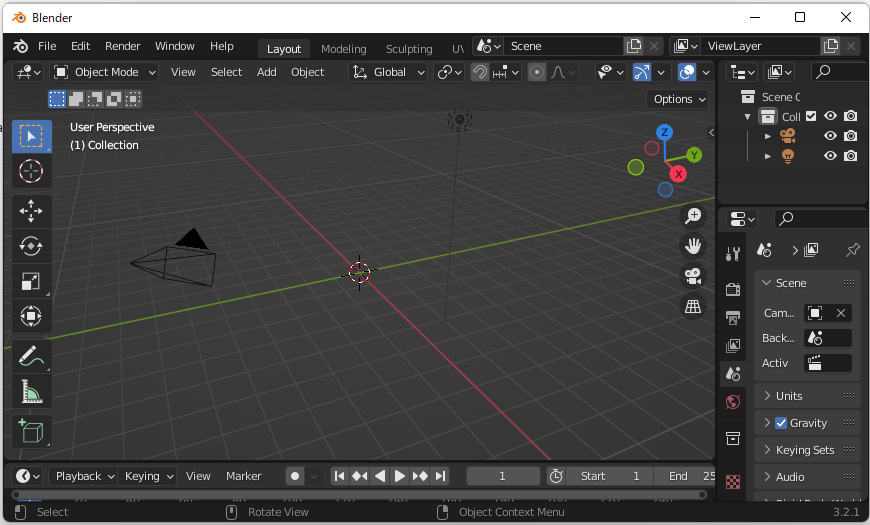
Task: Select the Scale tool
Action: [x=32, y=281]
